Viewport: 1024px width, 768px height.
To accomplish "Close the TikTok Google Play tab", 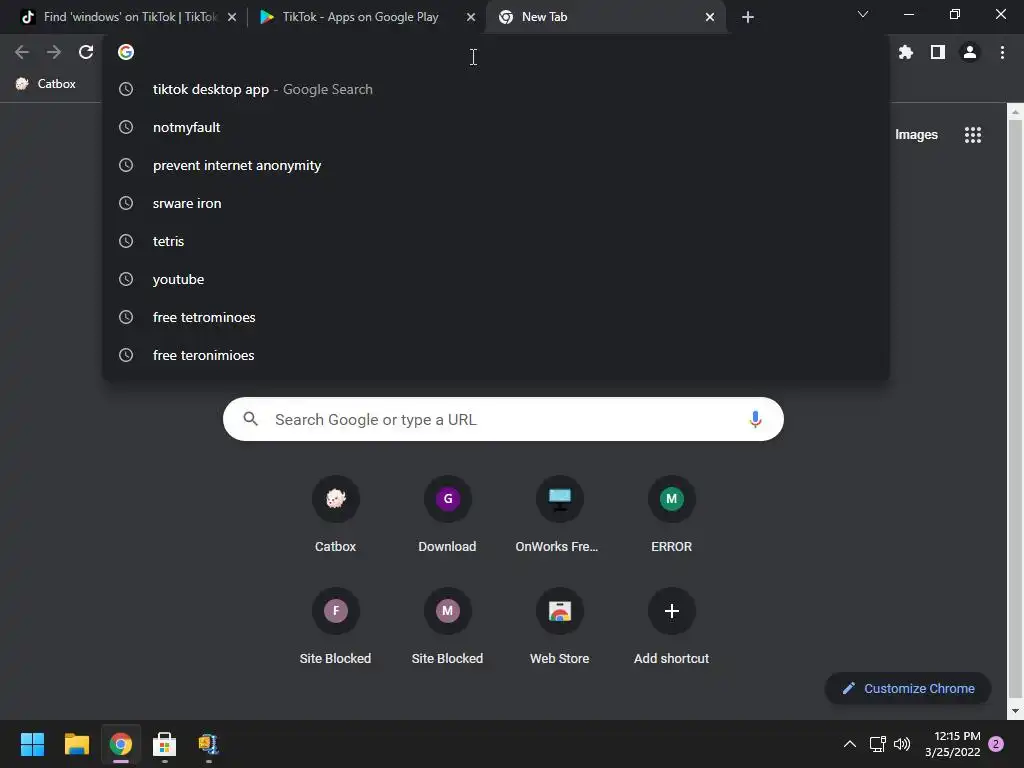I will 471,18.
